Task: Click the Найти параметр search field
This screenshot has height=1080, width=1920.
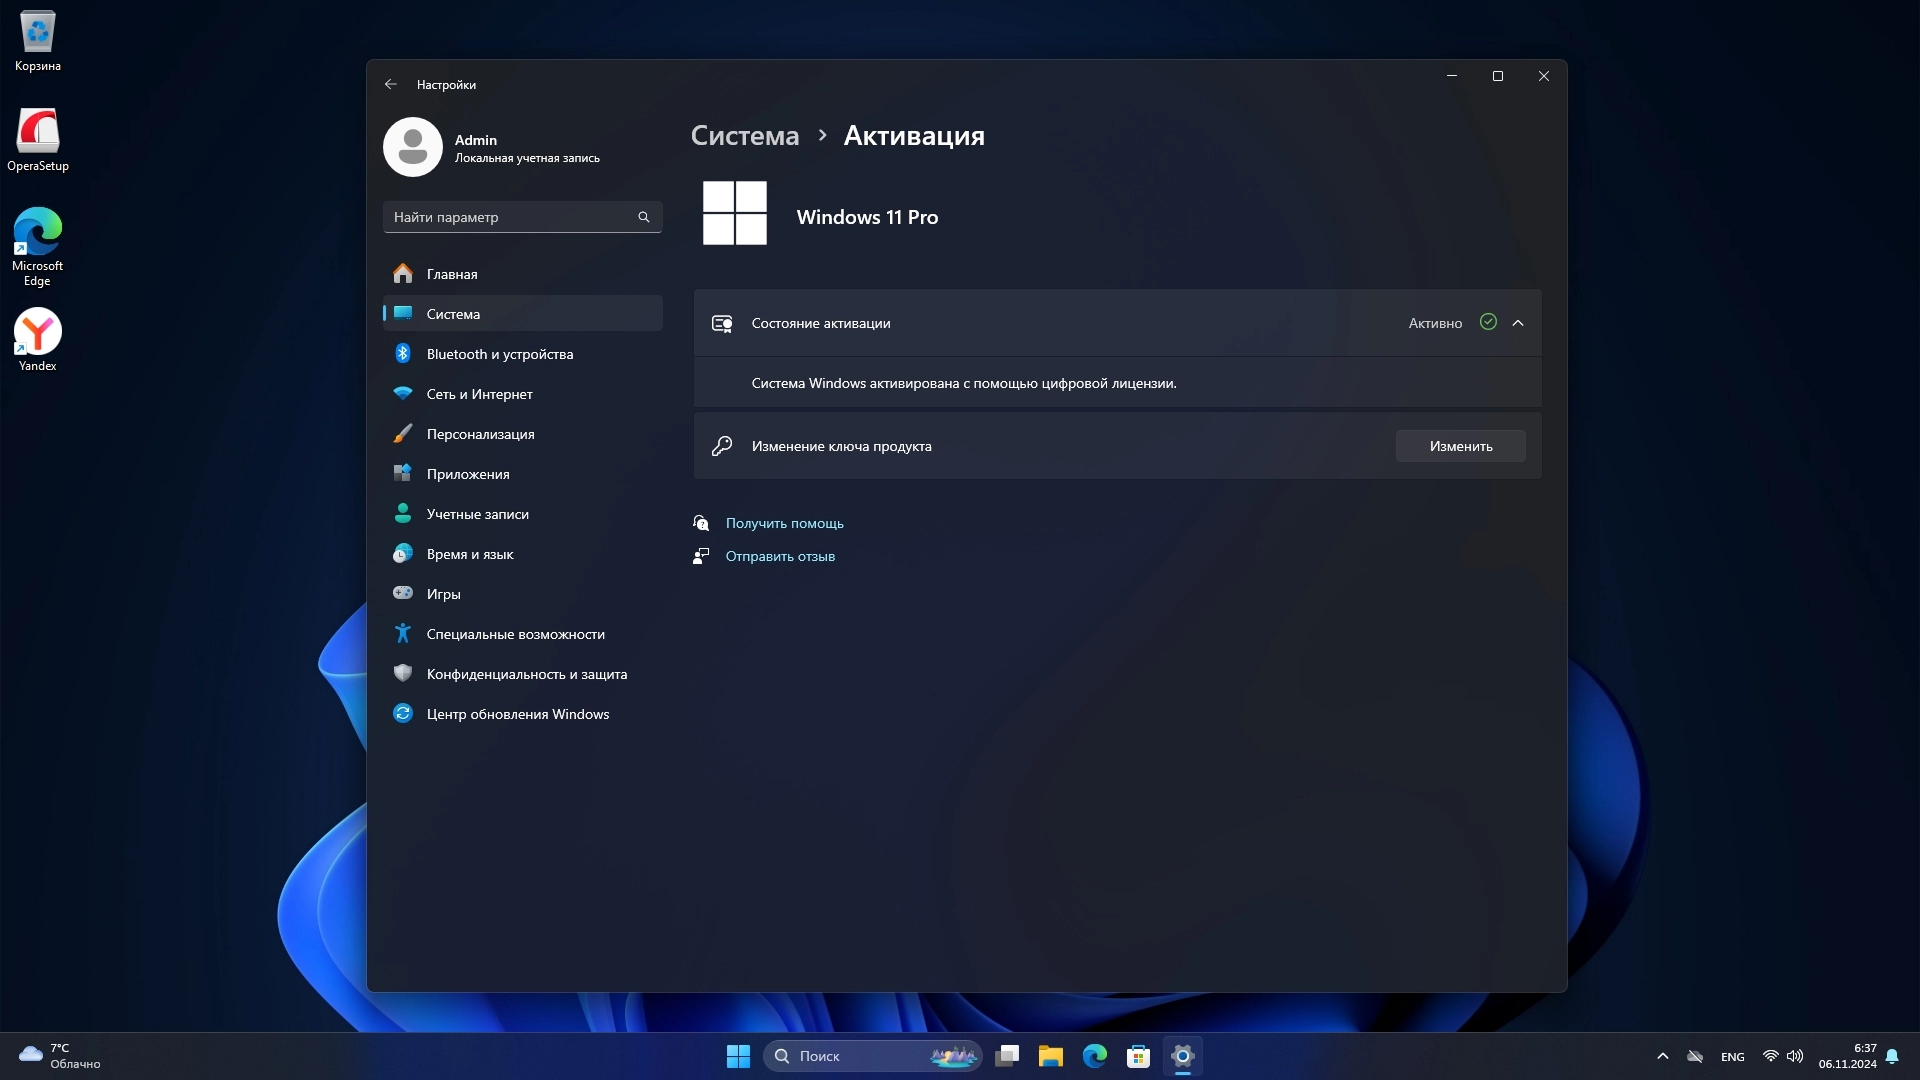Action: tap(510, 217)
